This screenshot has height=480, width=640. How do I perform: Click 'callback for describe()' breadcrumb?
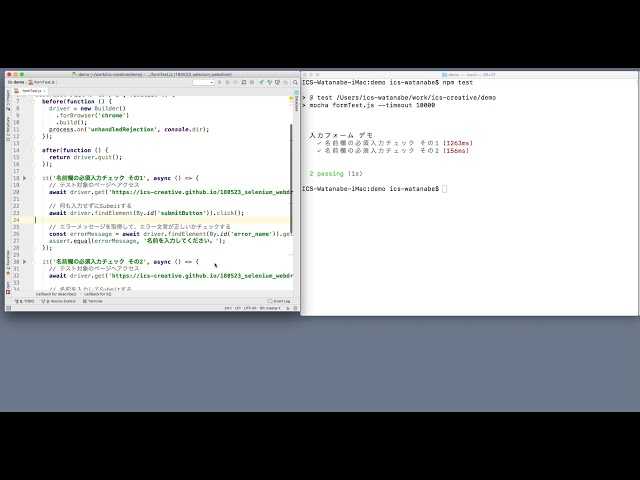pyautogui.click(x=56, y=294)
